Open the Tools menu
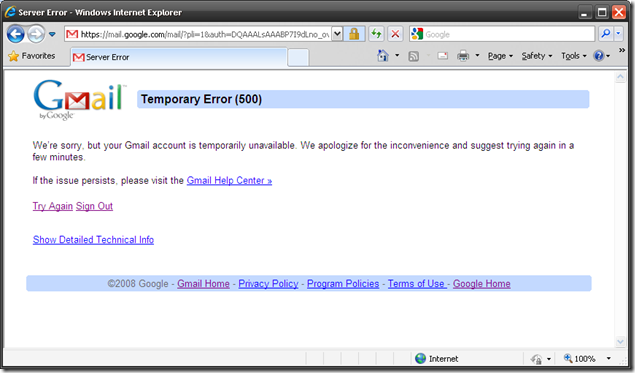Screen dimensions: 635x373 (x=573, y=56)
